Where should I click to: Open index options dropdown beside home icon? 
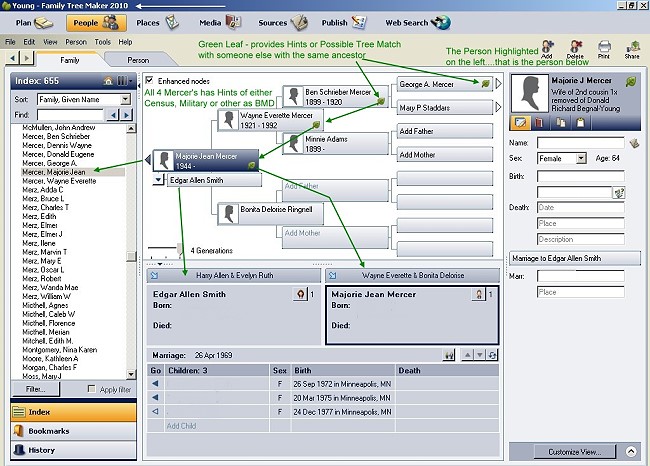click(124, 81)
